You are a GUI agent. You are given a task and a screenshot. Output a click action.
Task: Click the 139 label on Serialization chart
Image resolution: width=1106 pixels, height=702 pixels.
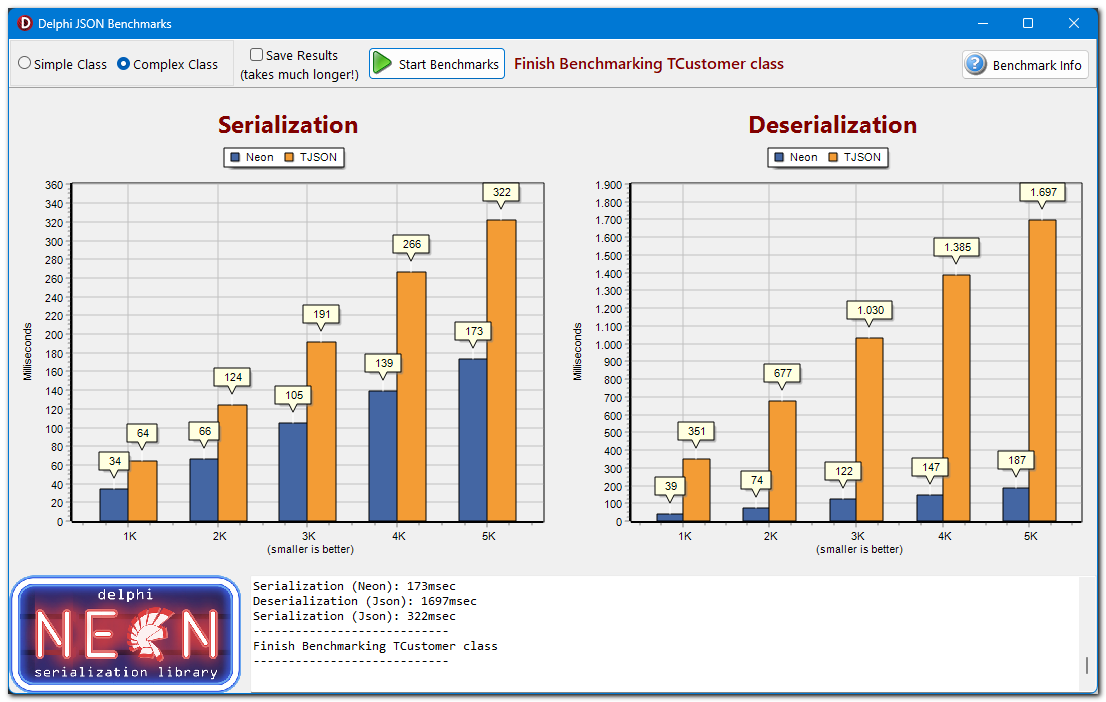coord(384,363)
